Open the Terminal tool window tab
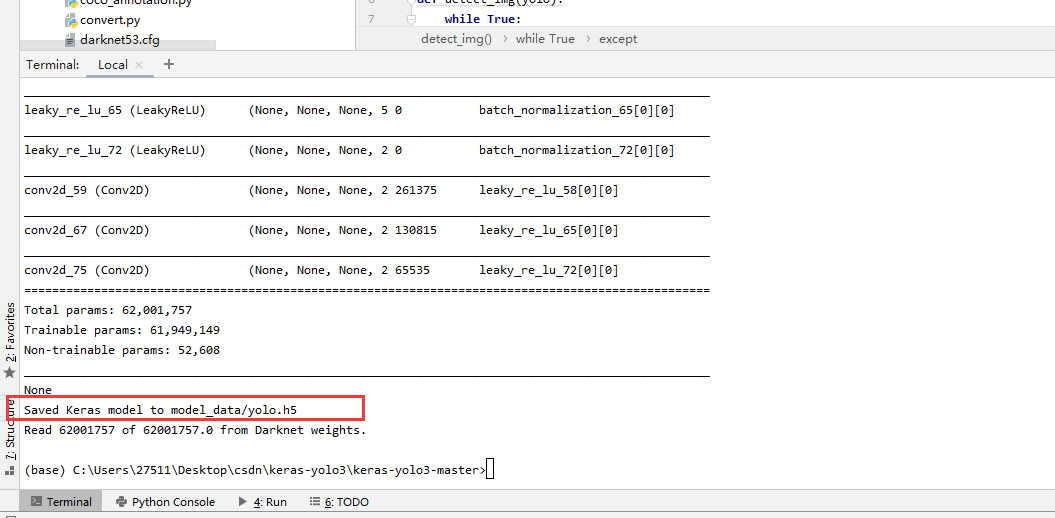1055x518 pixels. click(61, 502)
